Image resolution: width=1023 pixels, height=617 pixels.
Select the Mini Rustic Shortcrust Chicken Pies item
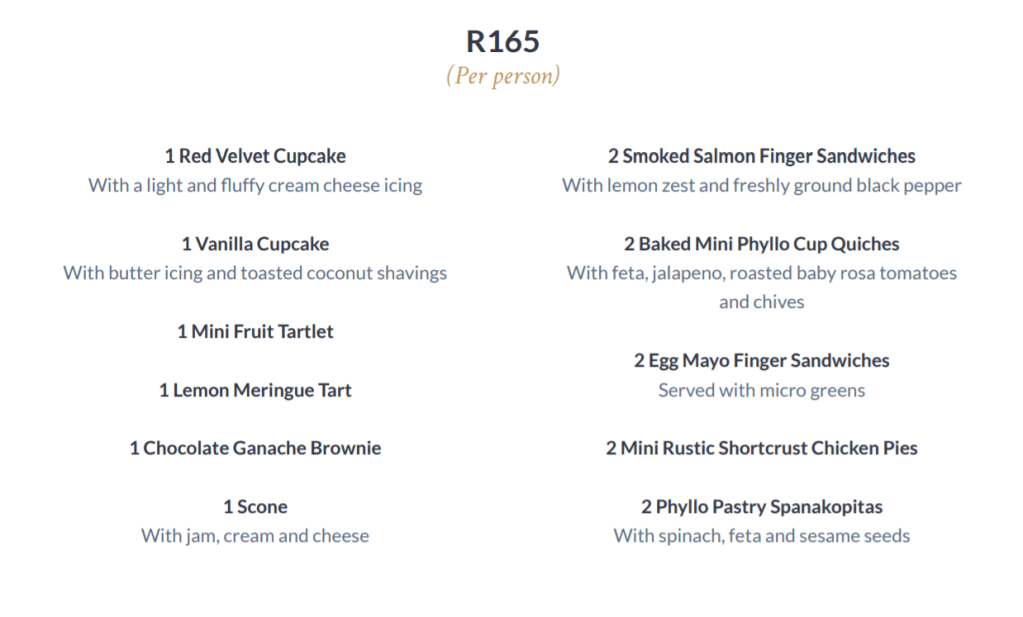[761, 448]
